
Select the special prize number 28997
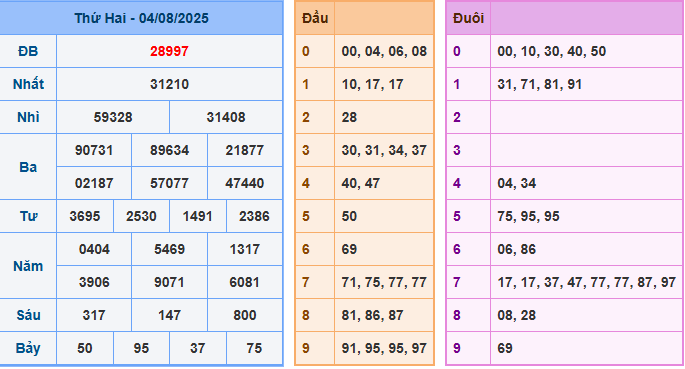point(169,52)
